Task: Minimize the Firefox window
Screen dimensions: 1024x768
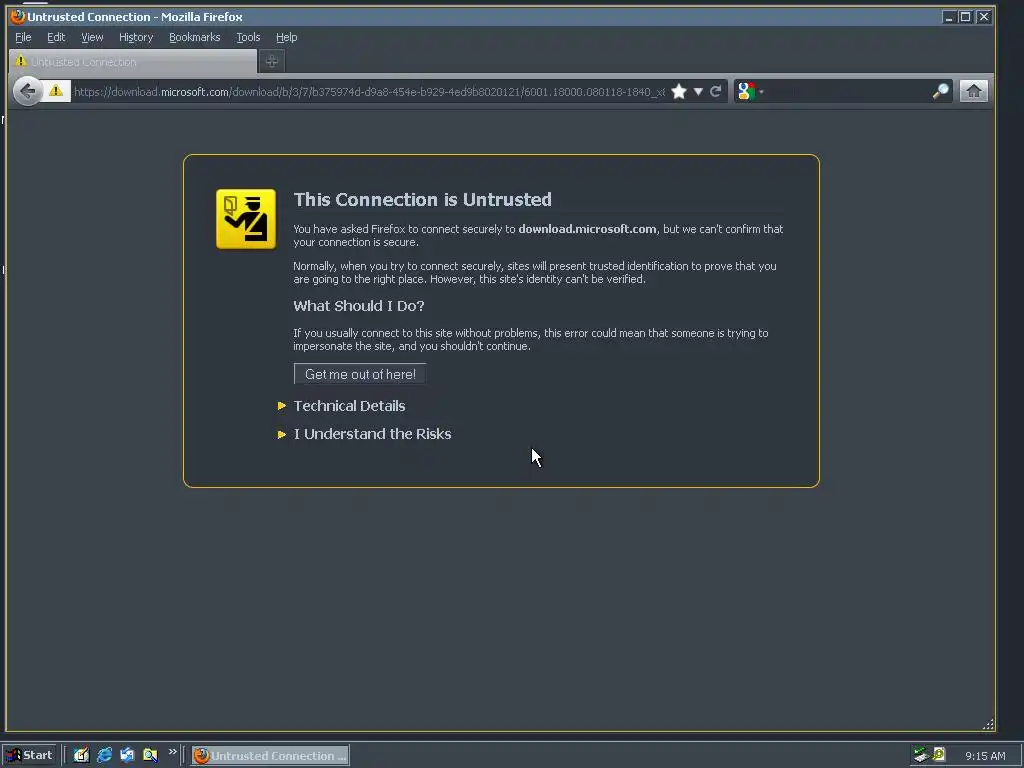Action: click(x=949, y=17)
